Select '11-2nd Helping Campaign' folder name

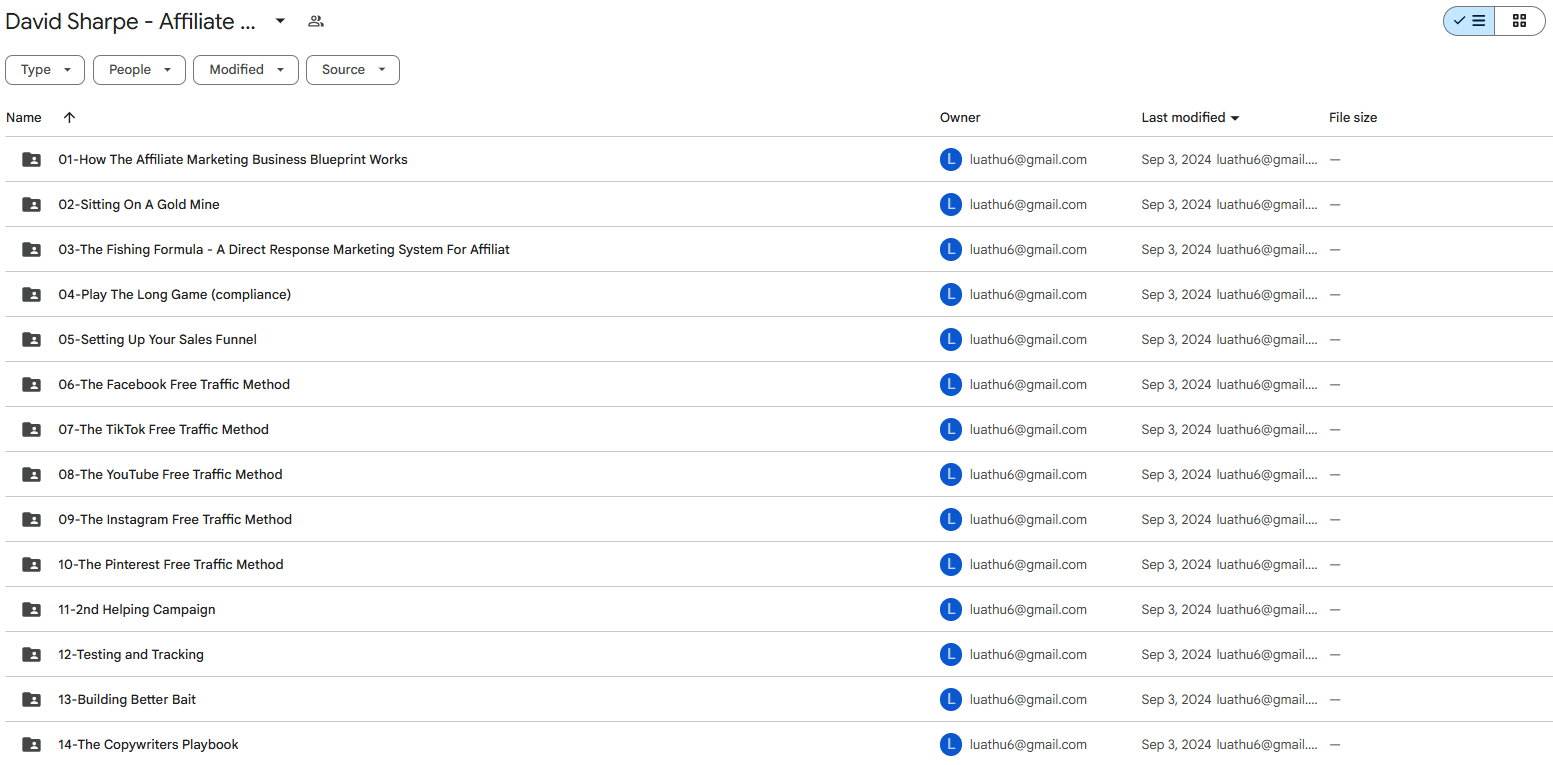pos(137,610)
